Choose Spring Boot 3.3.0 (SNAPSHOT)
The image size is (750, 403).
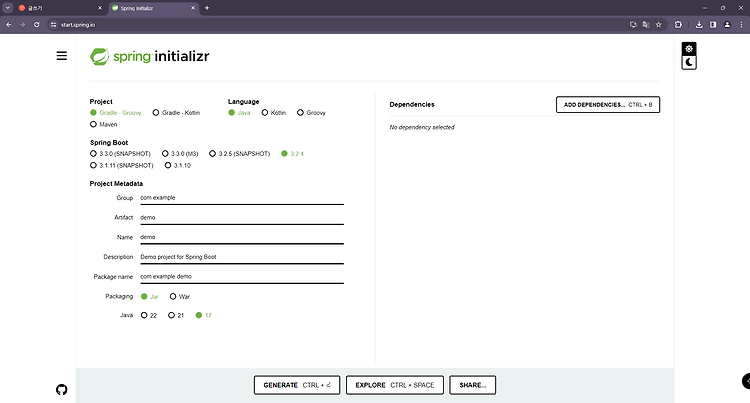[x=121, y=154]
